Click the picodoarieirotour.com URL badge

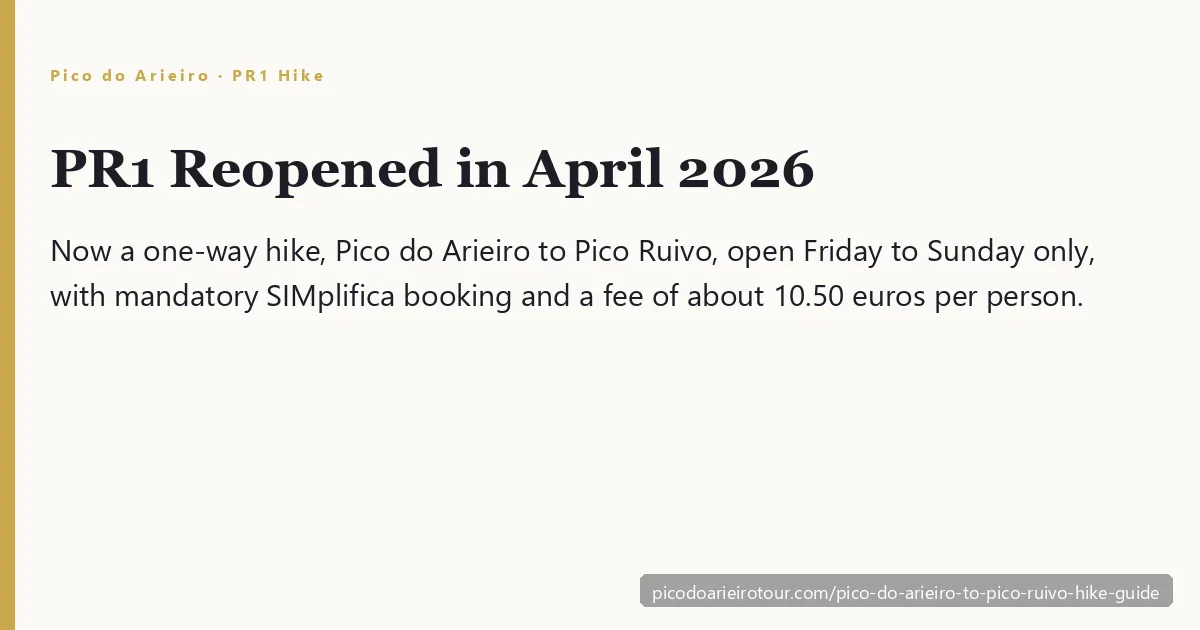pyautogui.click(x=906, y=593)
